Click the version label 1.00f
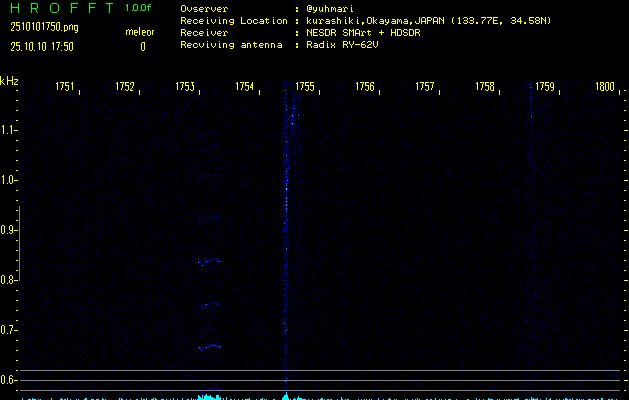This screenshot has width=629, height=400. [138, 8]
